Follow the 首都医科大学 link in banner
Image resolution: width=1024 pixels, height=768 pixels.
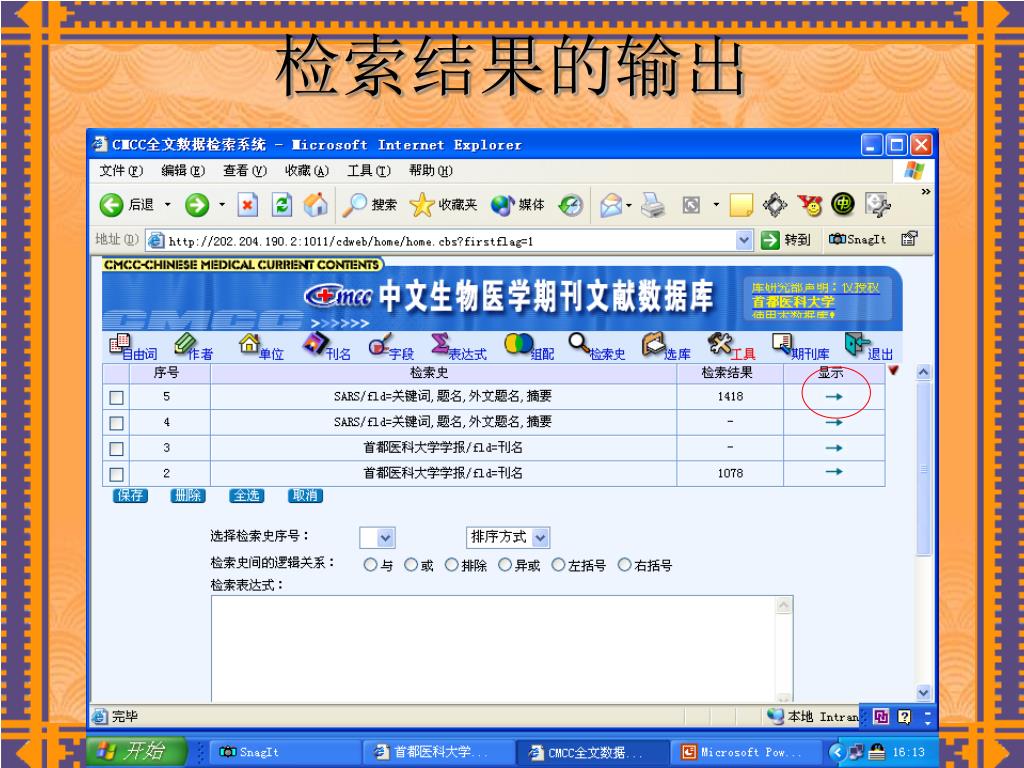click(793, 302)
